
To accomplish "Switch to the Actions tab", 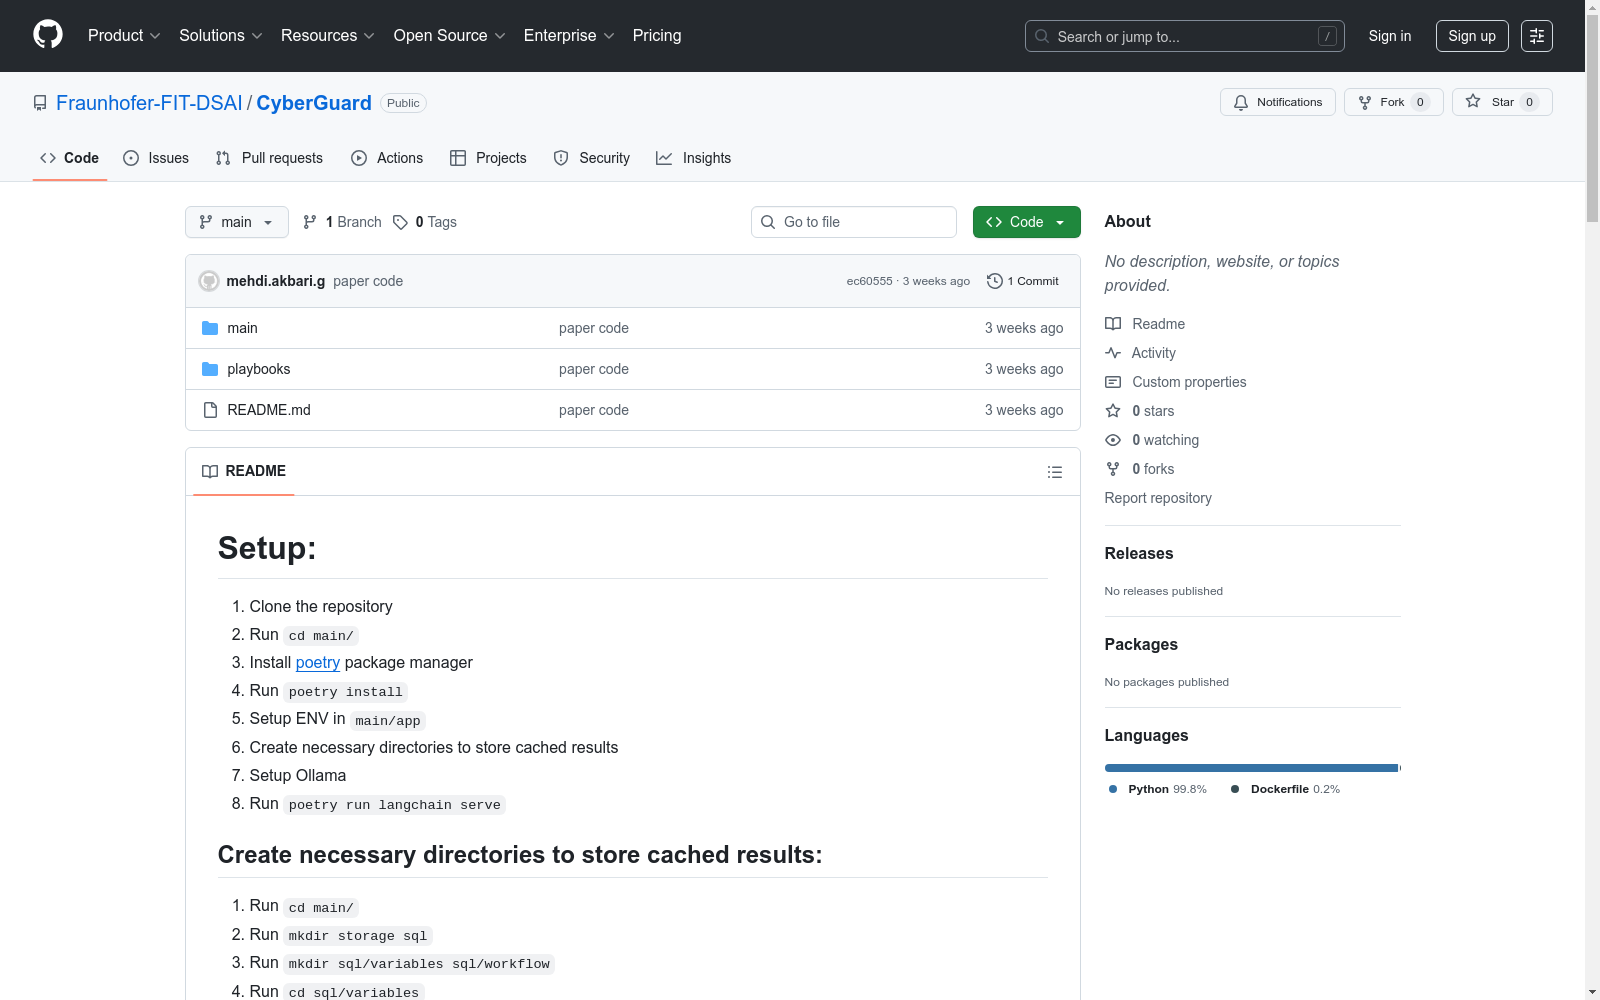I will click(x=387, y=158).
